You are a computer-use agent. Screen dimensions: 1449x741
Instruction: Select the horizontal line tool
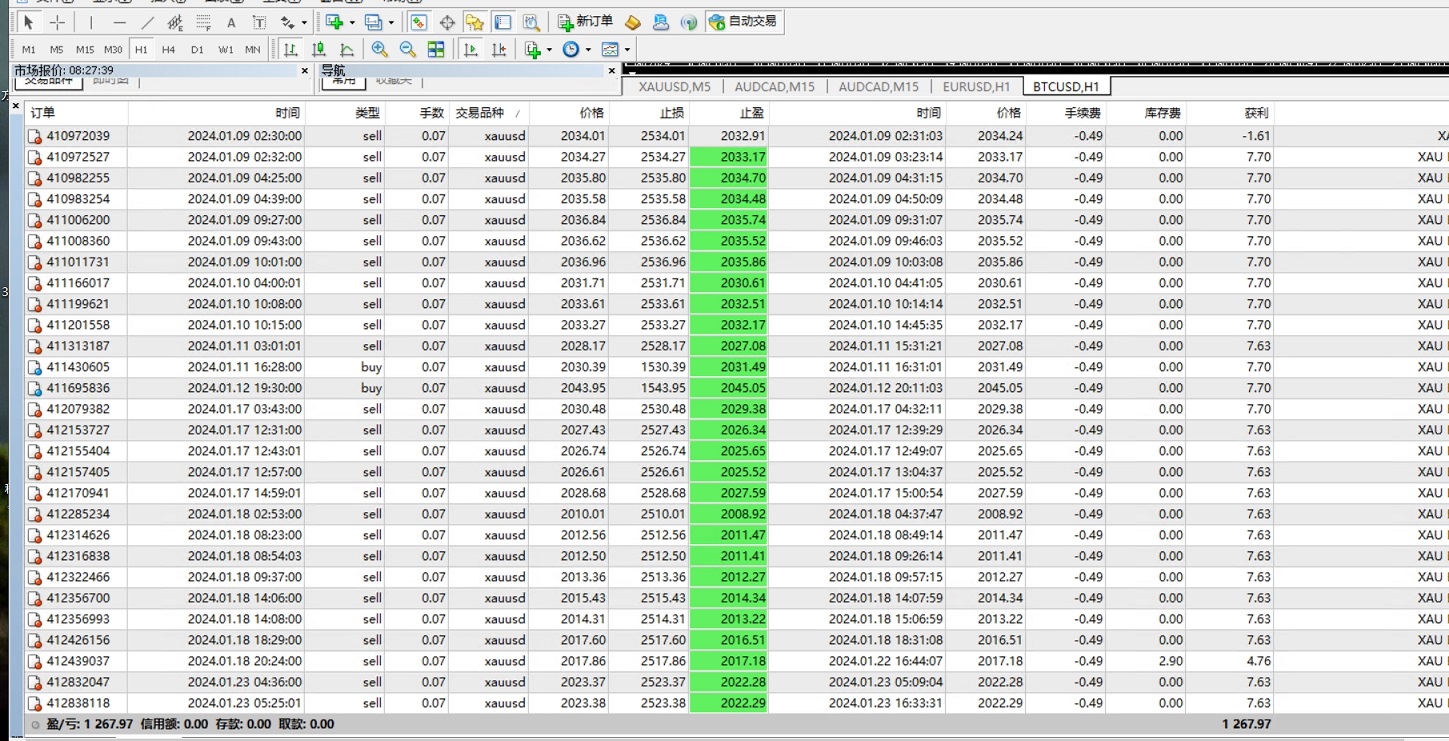[x=120, y=22]
